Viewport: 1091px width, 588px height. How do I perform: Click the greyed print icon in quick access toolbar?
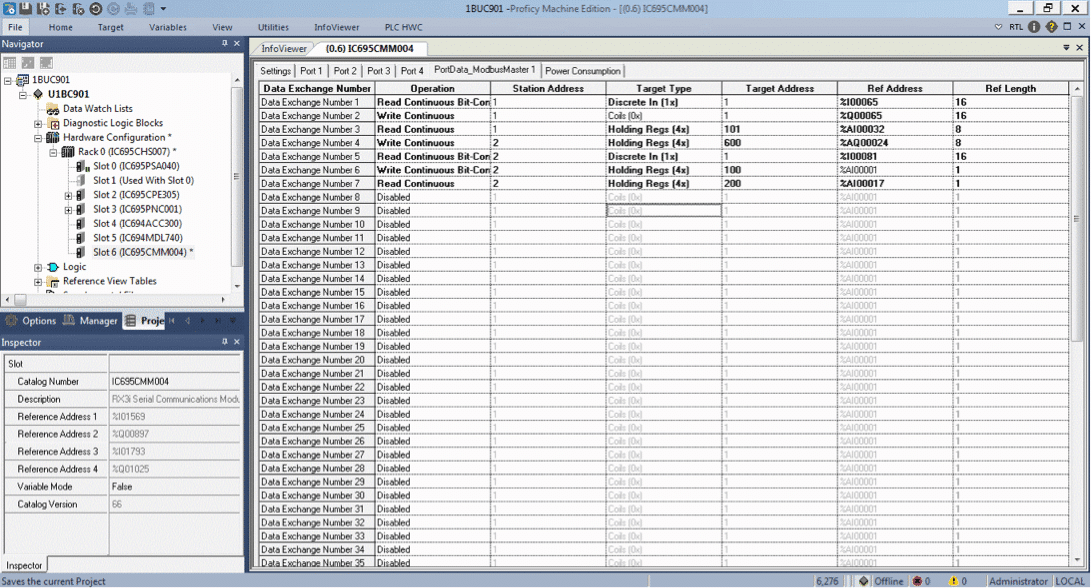tap(131, 8)
